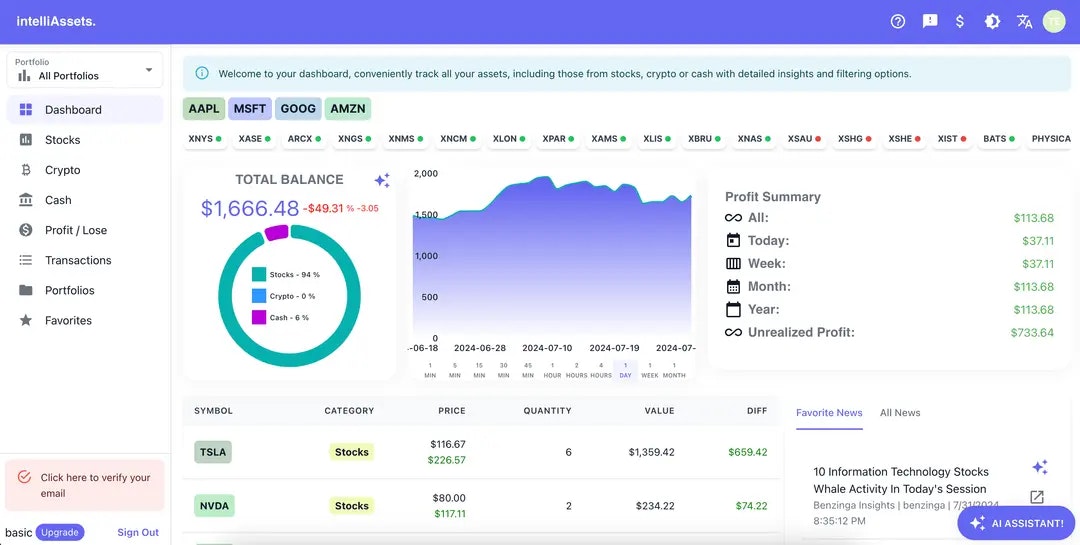This screenshot has width=1080, height=545.
Task: Click the Portfolios folder icon in sidebar
Action: coord(26,290)
